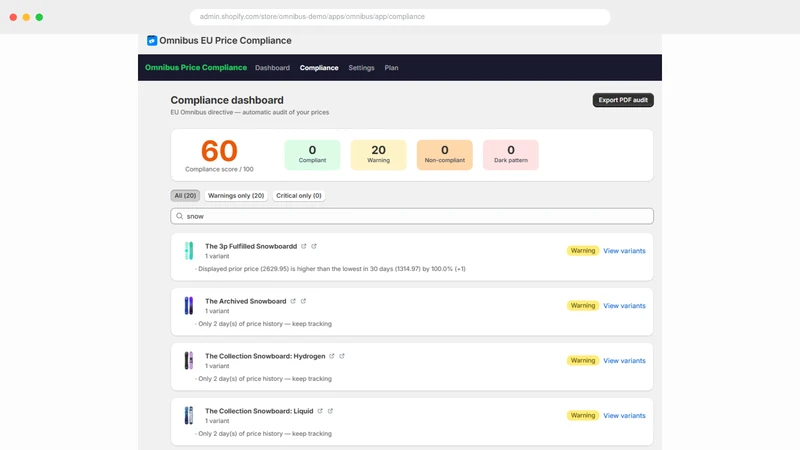This screenshot has width=800, height=450.
Task: Click the green Compliant count card
Action: [312, 155]
